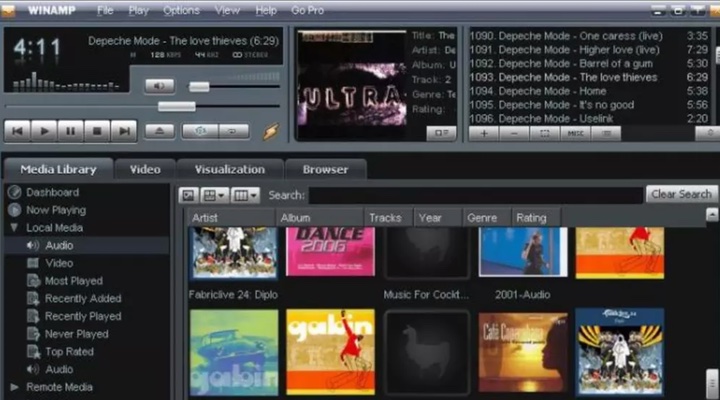Click the song seek bar handle
This screenshot has height=400, width=720.
(177, 107)
